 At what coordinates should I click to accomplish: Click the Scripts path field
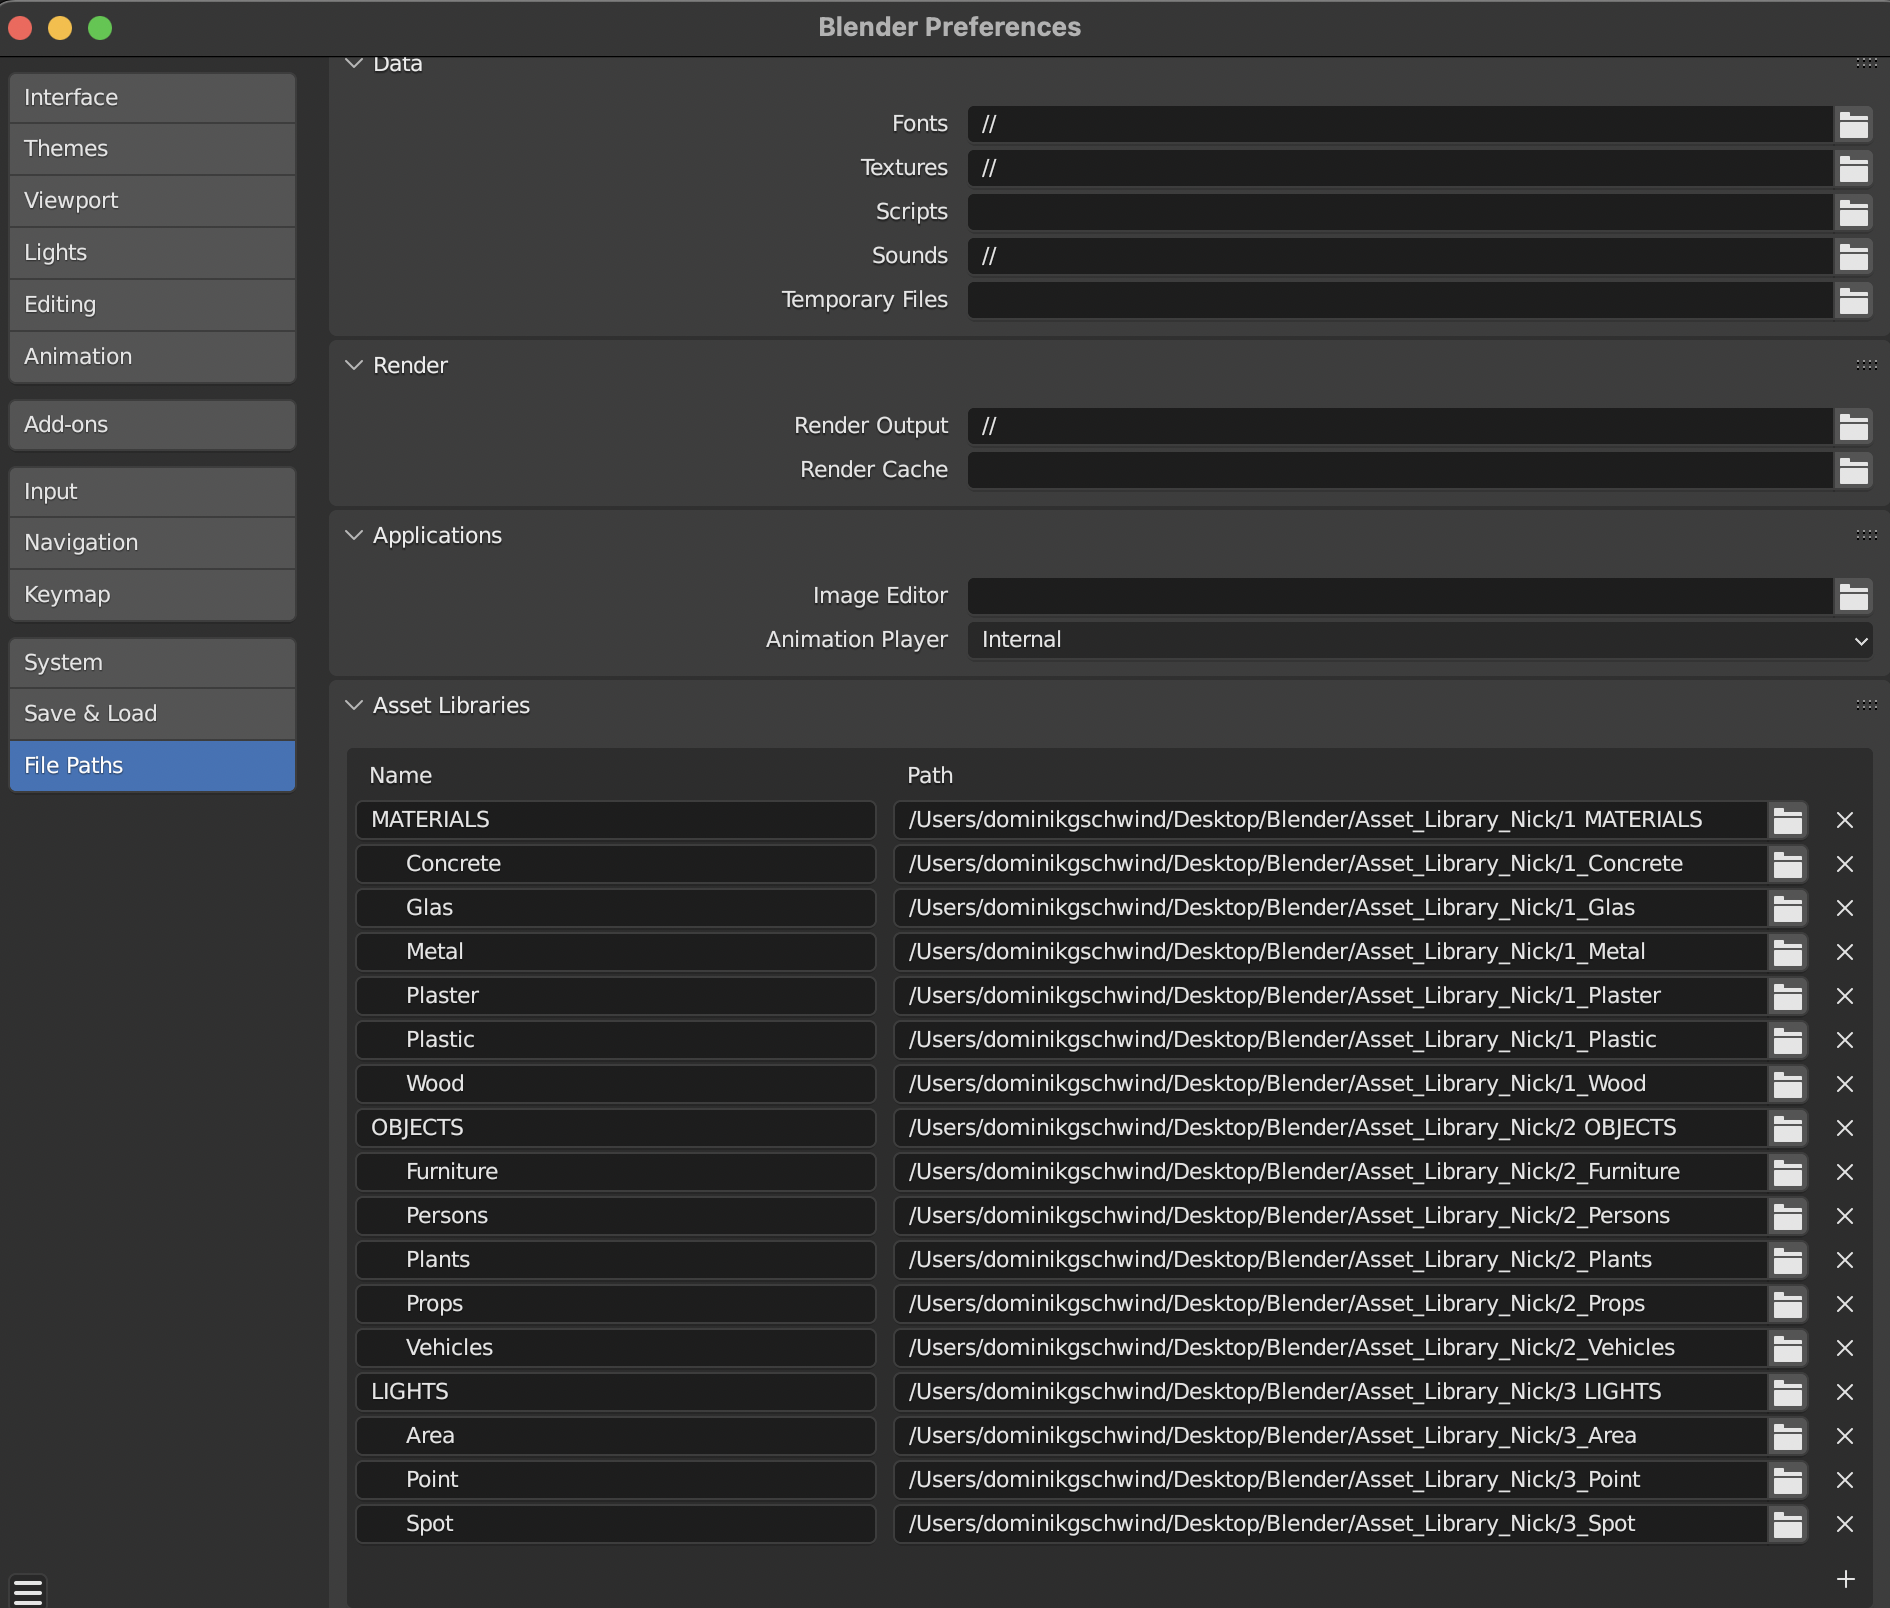pos(1400,212)
